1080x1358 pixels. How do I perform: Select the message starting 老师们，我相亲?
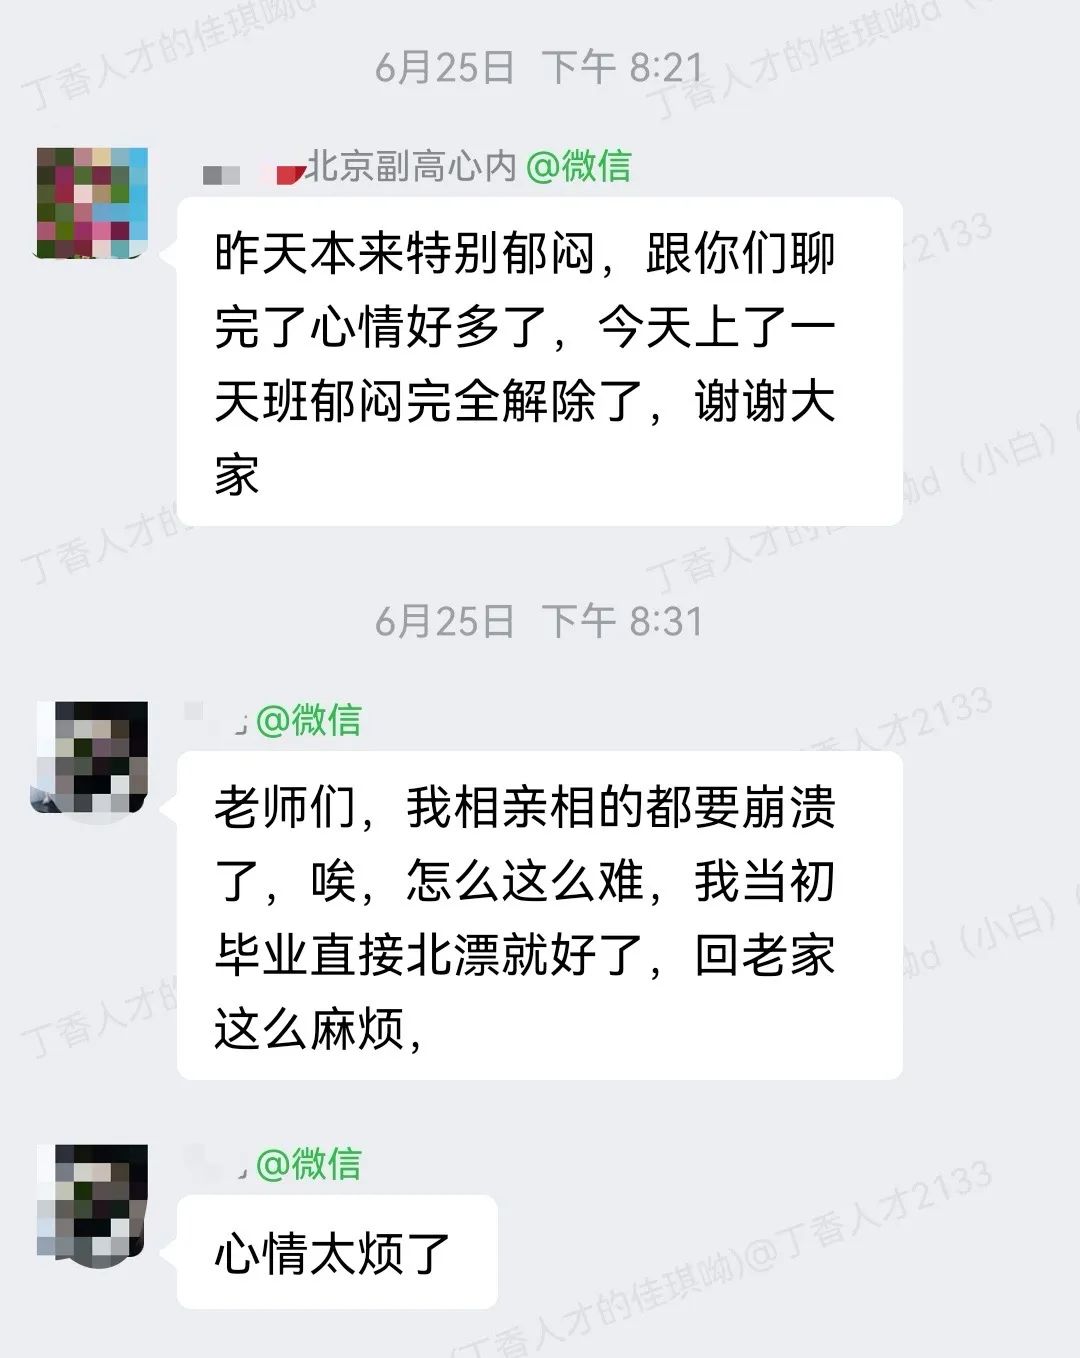pyautogui.click(x=540, y=916)
